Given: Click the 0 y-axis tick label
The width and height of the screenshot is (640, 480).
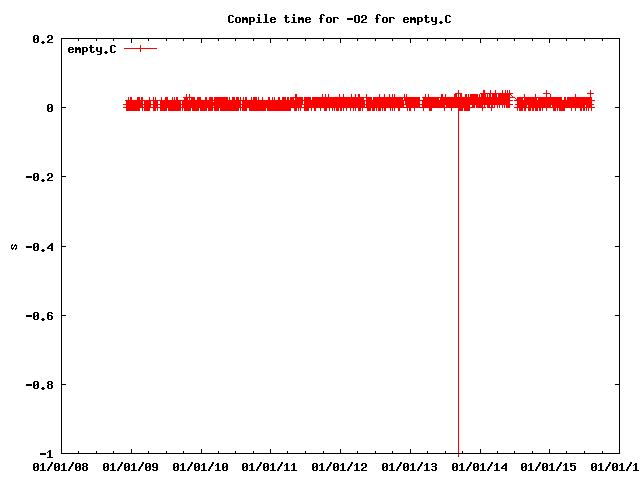Looking at the screenshot, I should 49,108.
